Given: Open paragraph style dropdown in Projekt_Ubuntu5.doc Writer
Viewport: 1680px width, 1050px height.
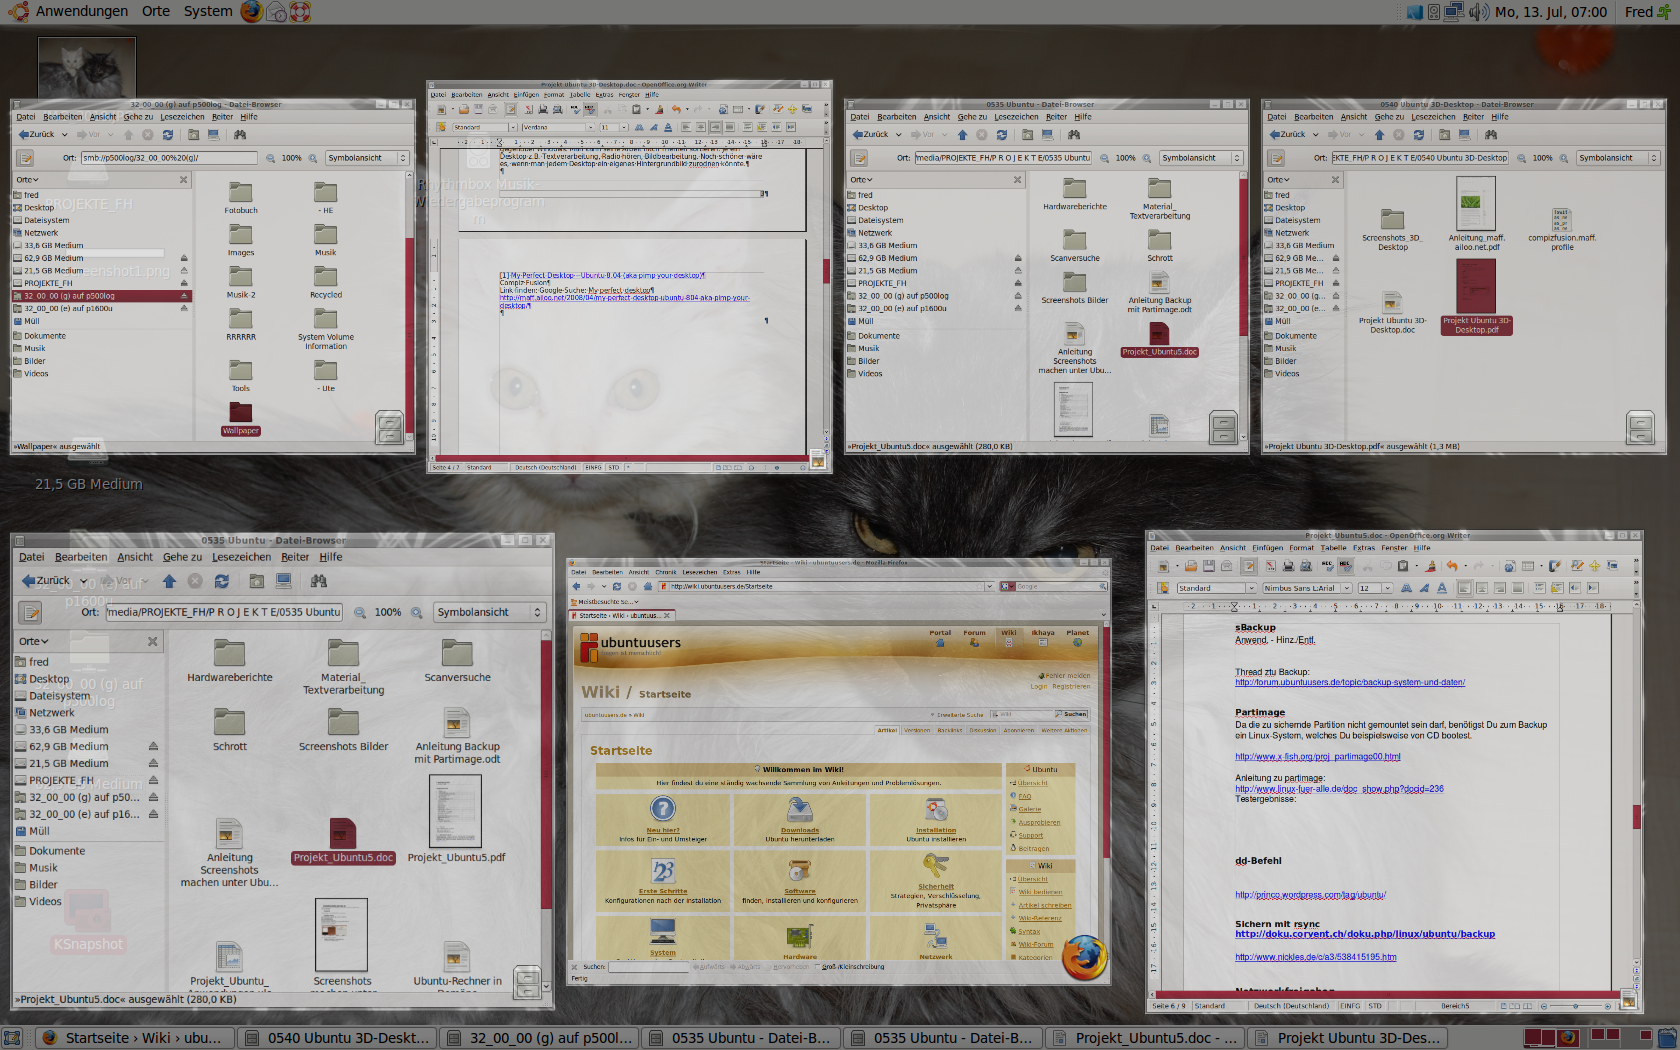Looking at the screenshot, I should coord(1251,588).
